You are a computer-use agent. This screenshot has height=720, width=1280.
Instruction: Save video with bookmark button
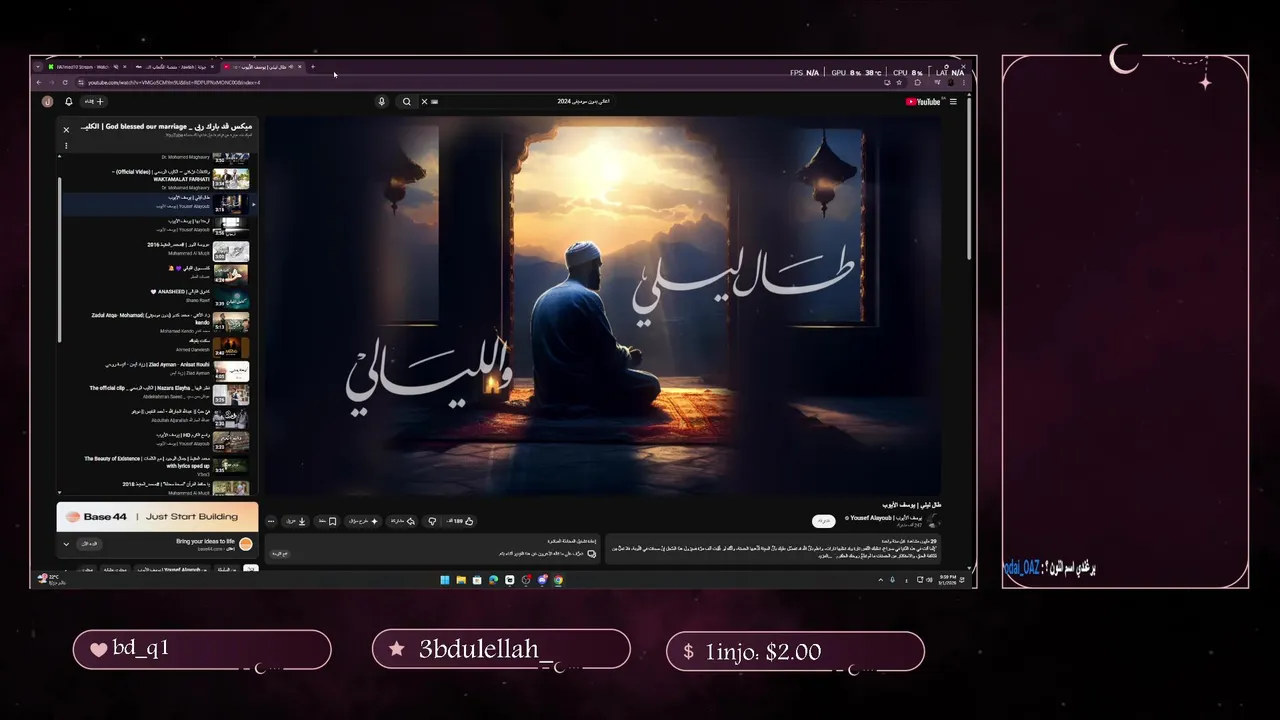tap(327, 521)
